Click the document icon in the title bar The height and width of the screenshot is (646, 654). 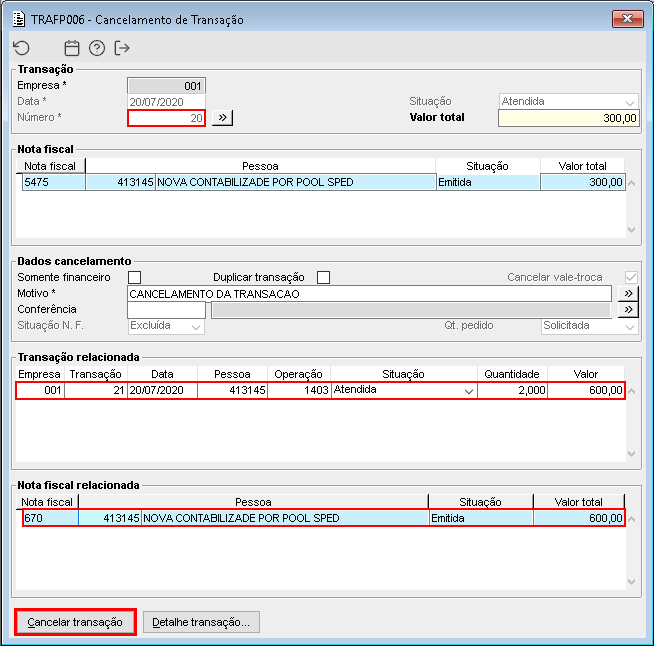tap(19, 19)
